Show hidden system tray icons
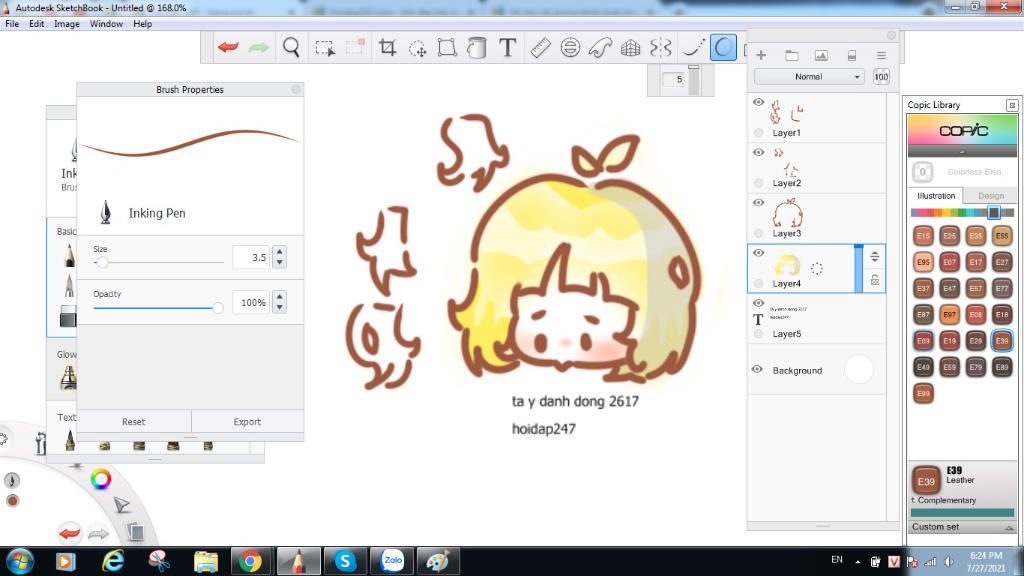Image resolution: width=1024 pixels, height=576 pixels. (x=857, y=562)
